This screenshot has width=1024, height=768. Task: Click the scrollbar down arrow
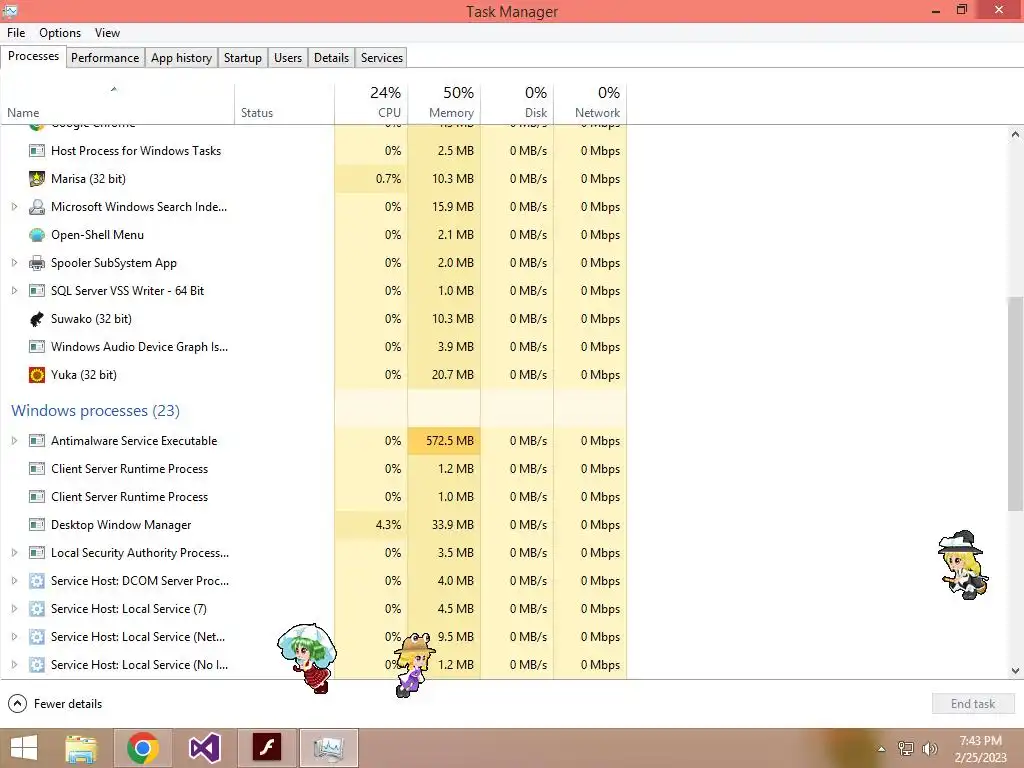pyautogui.click(x=1015, y=670)
